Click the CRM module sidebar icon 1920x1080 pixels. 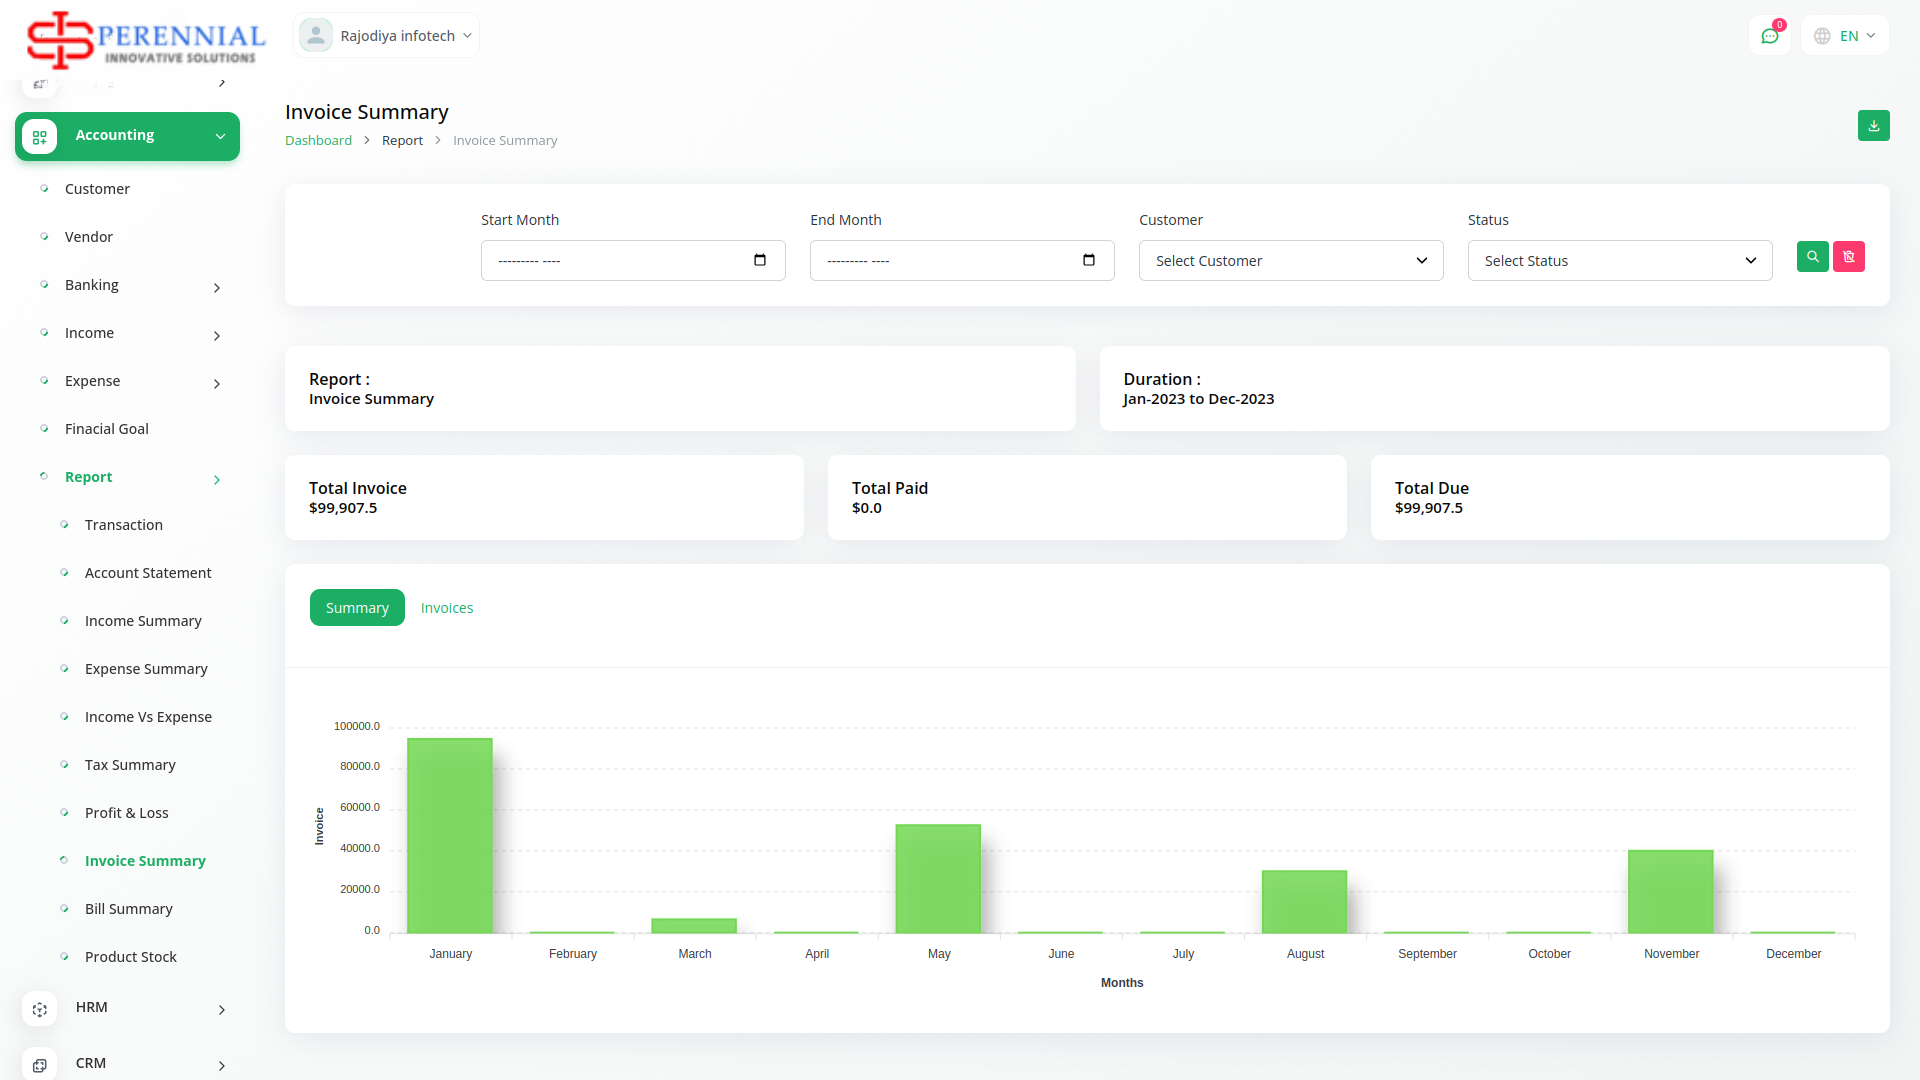[x=40, y=1065]
